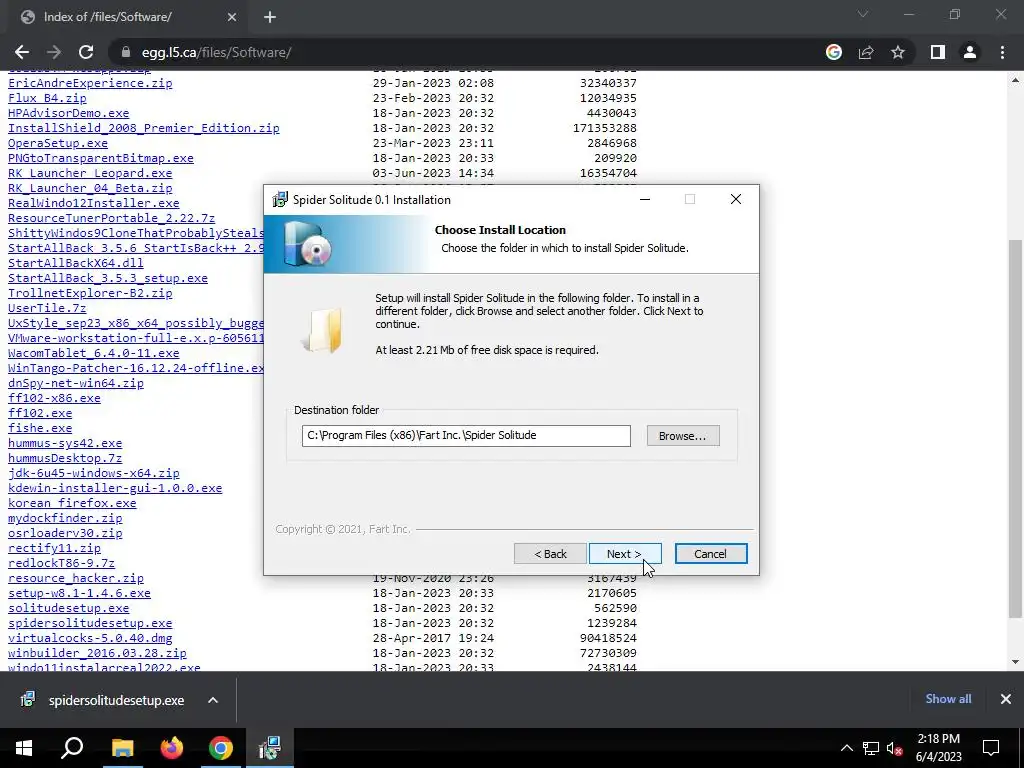Click StartAllBackX64.dll link

(76, 263)
